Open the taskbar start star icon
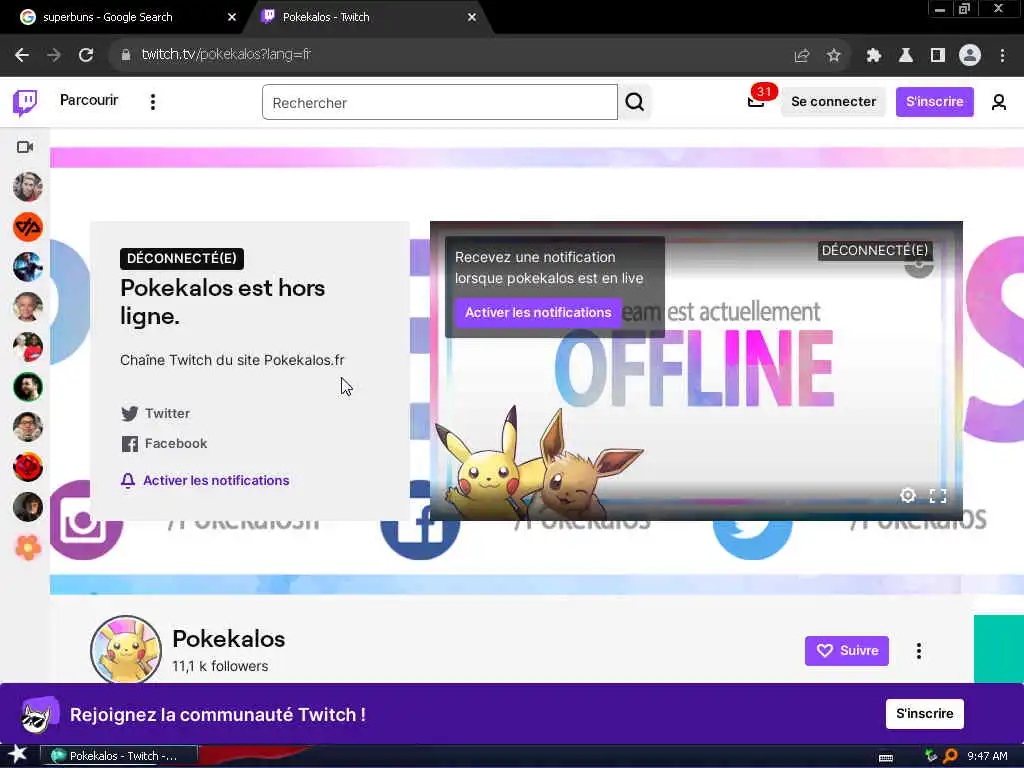1024x768 pixels. click(x=18, y=754)
